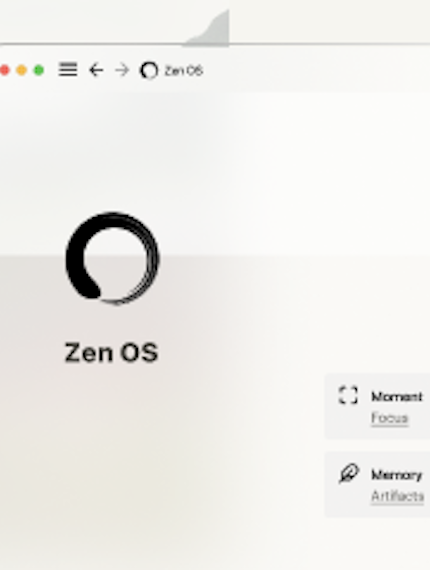Screen dimensions: 430x570
Task: Open the hamburger sidebar menu
Action: pyautogui.click(x=68, y=70)
